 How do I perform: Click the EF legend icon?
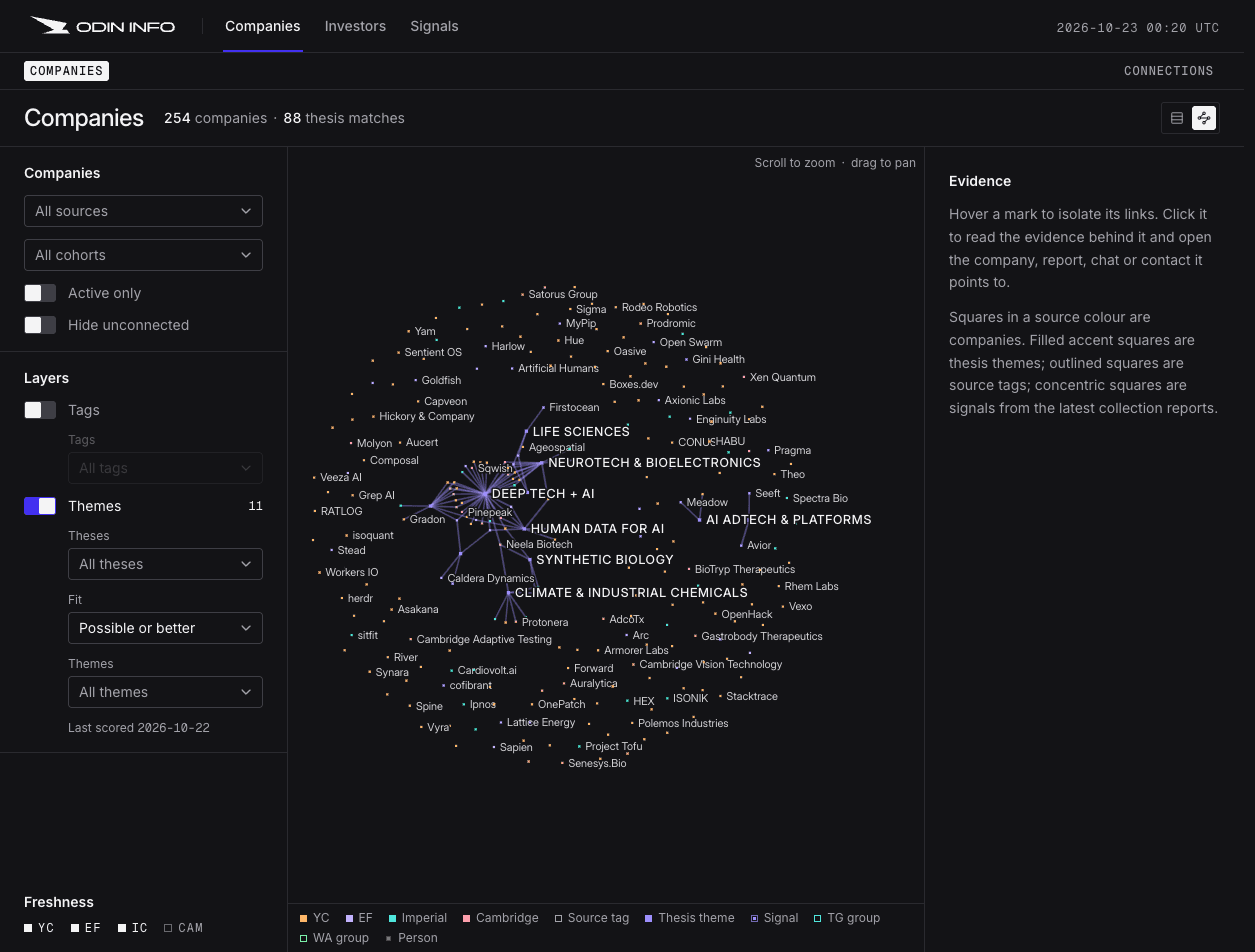click(349, 918)
